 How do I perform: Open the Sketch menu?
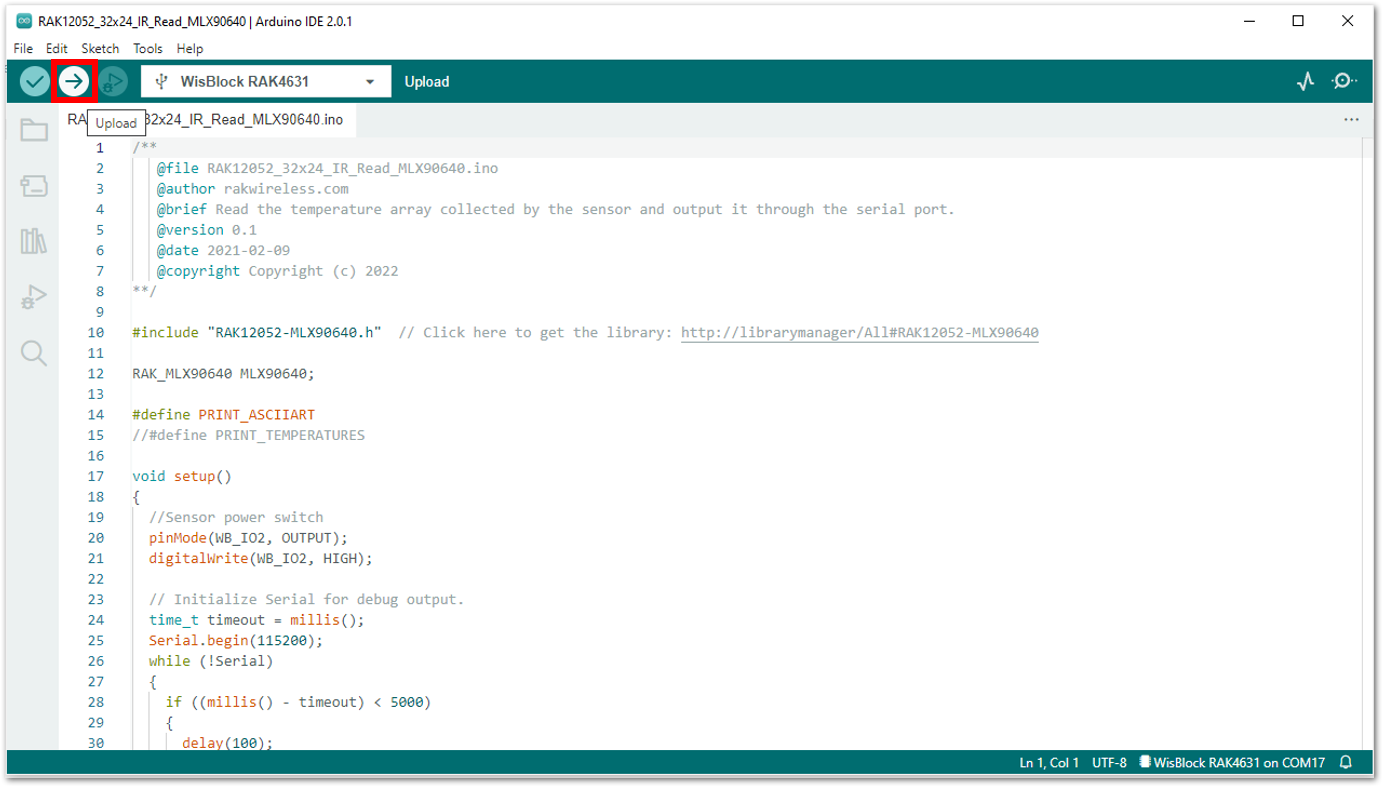(100, 48)
